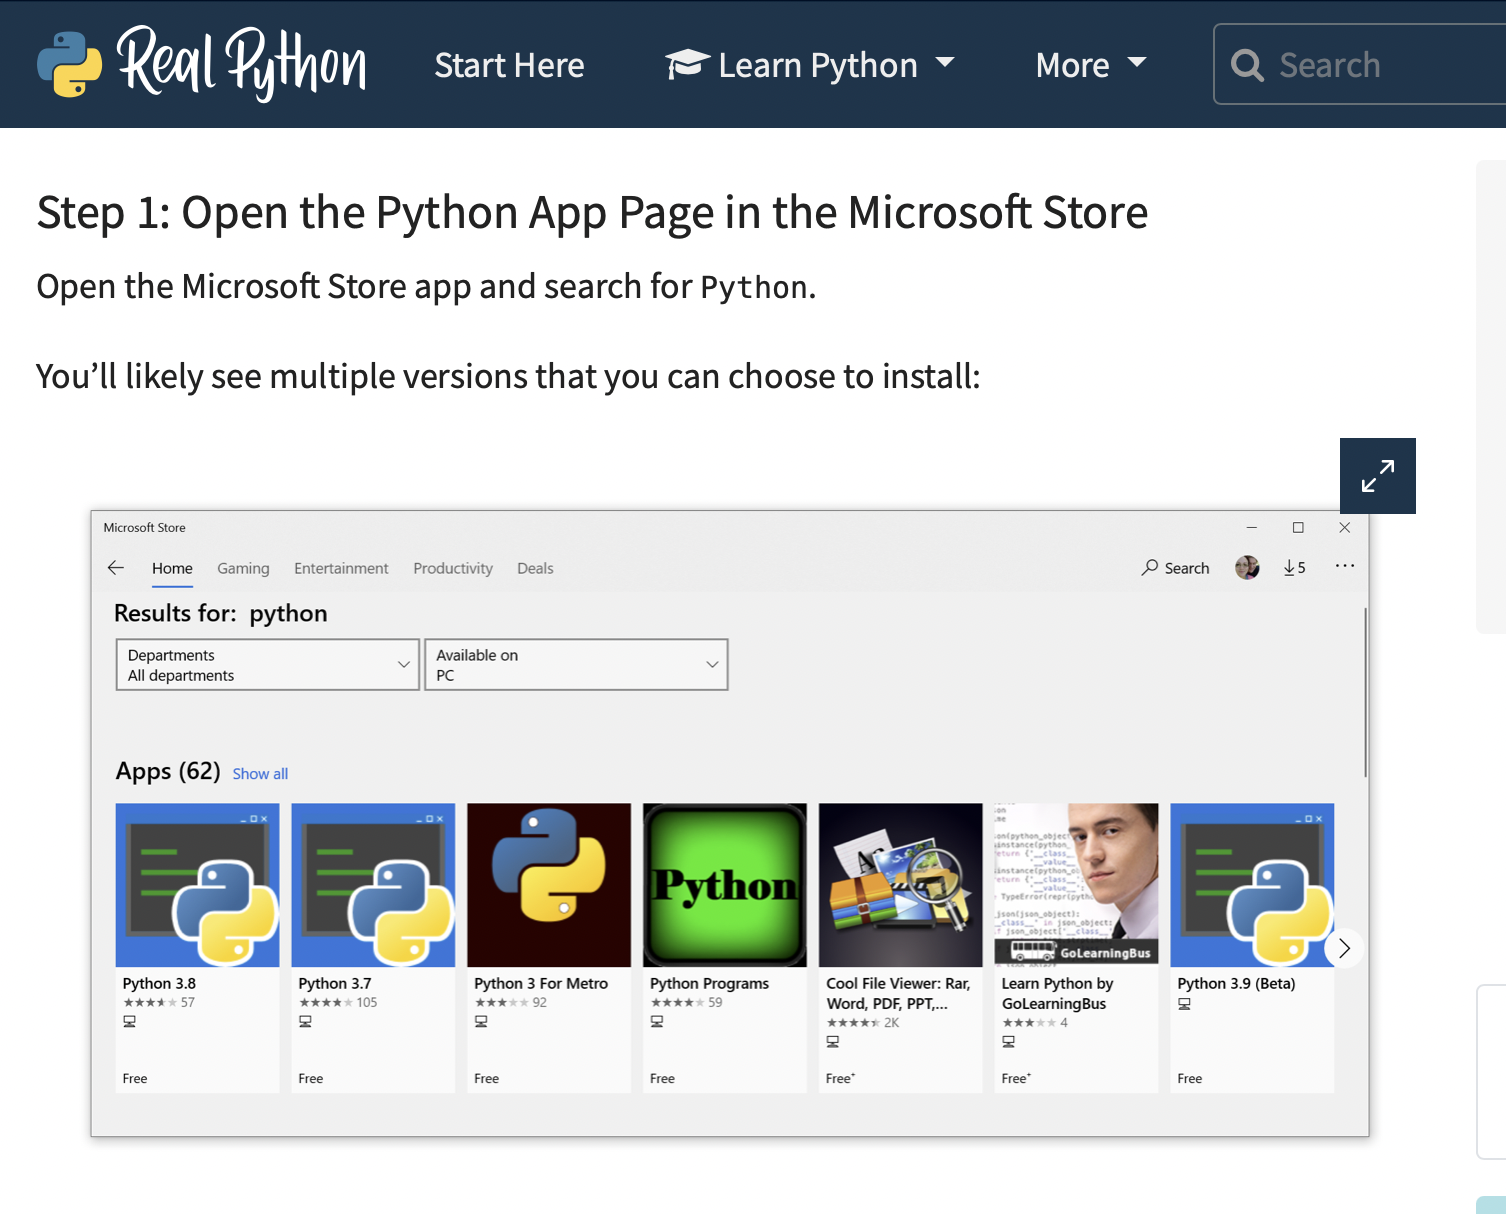Open the user profile avatar
Screen dimensions: 1506x1214
pos(1247,567)
